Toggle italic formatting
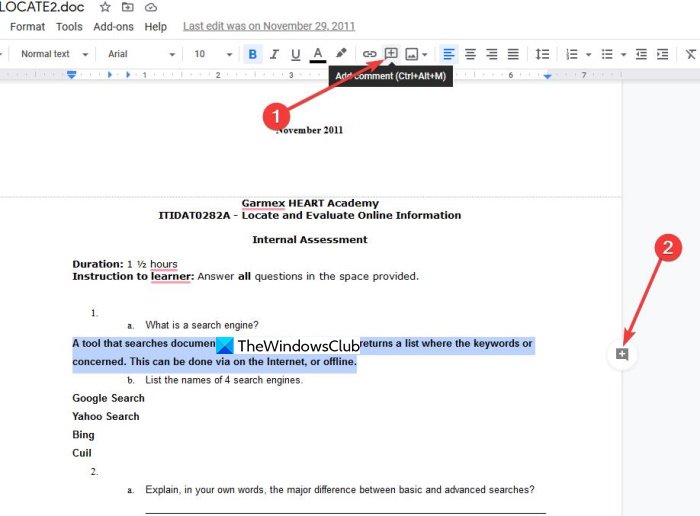Image resolution: width=700 pixels, height=516 pixels. [x=274, y=54]
